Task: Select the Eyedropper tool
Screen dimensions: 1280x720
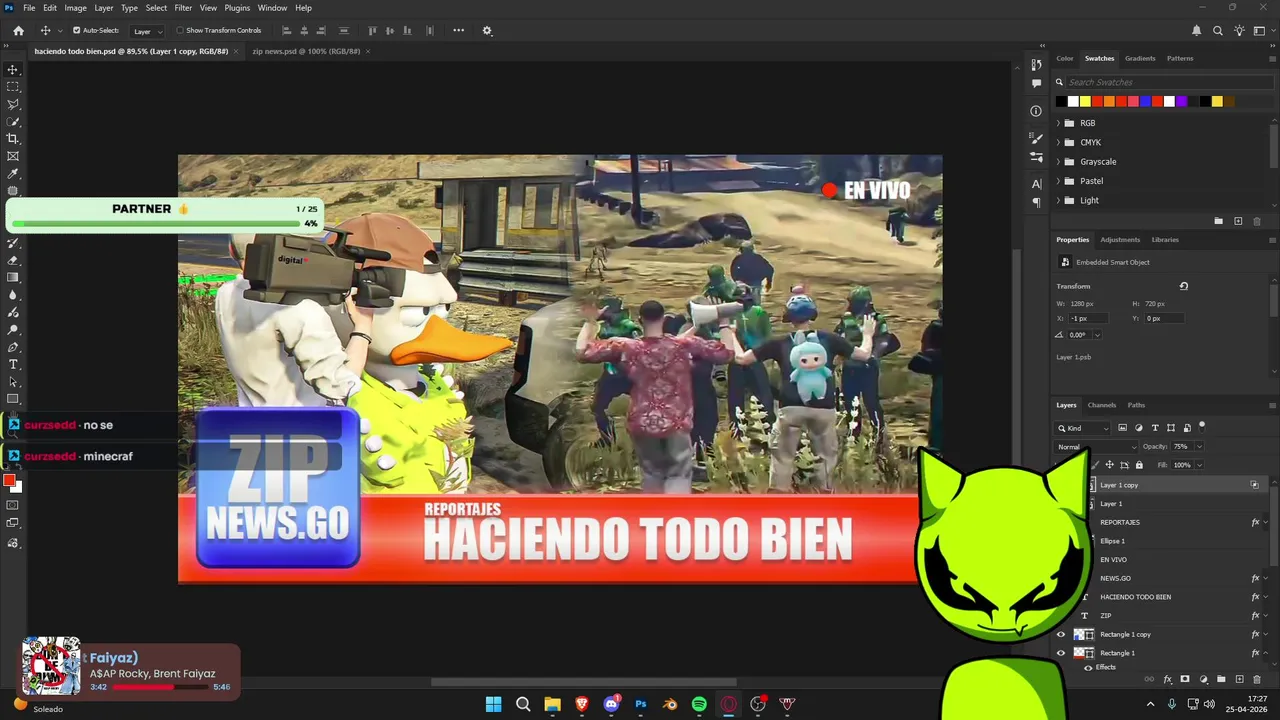Action: coord(13,174)
